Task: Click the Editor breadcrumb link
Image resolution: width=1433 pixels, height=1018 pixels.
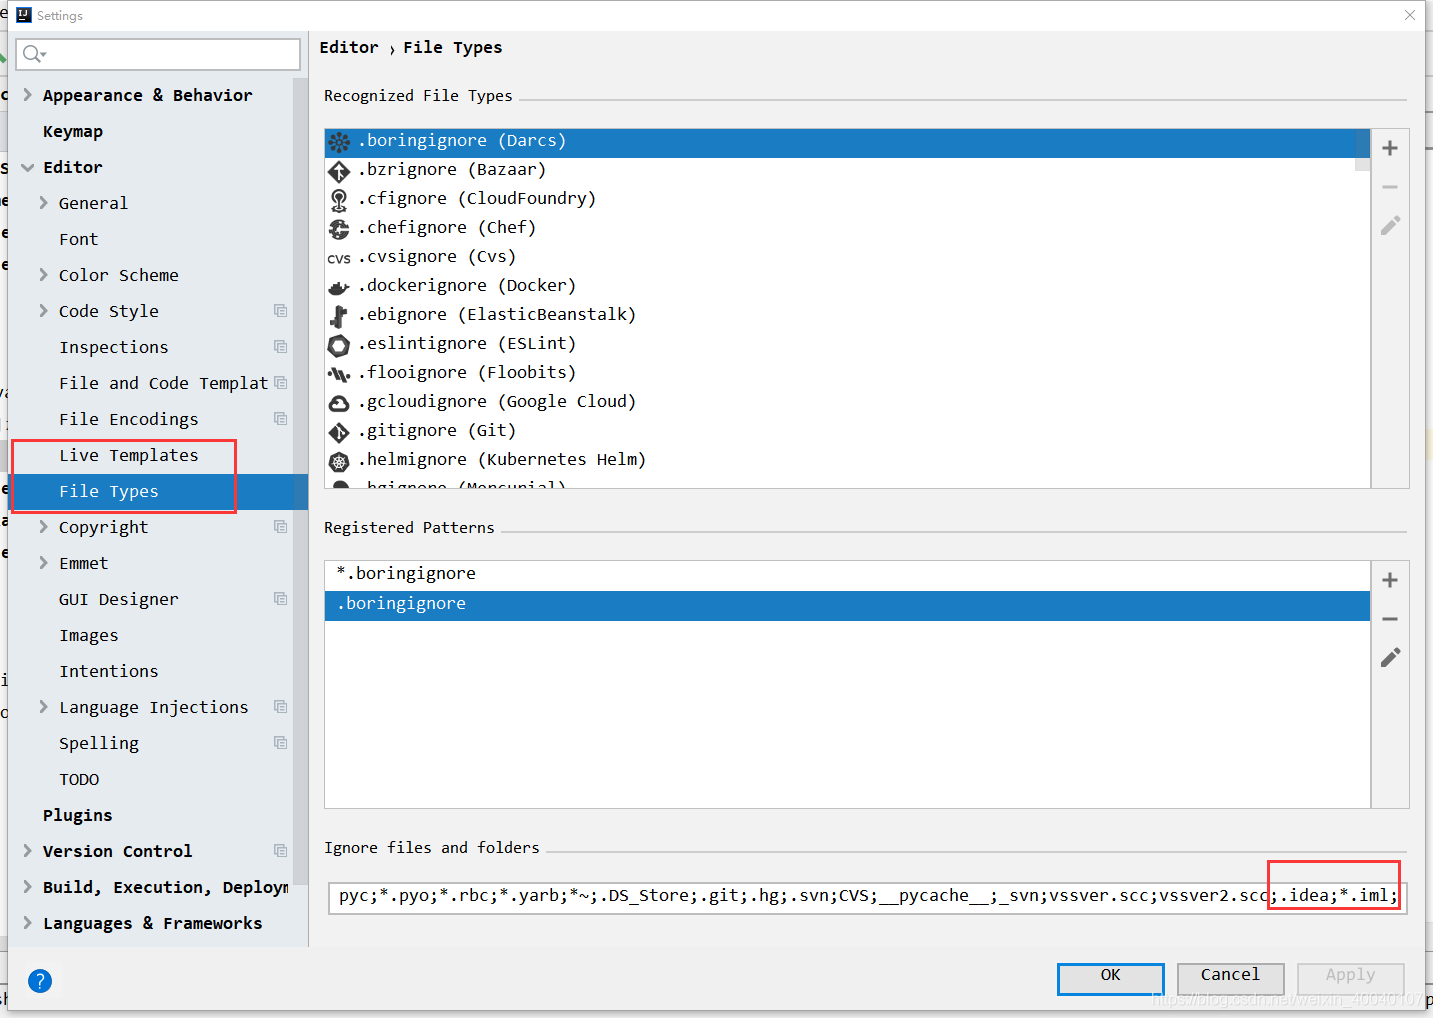Action: [349, 47]
